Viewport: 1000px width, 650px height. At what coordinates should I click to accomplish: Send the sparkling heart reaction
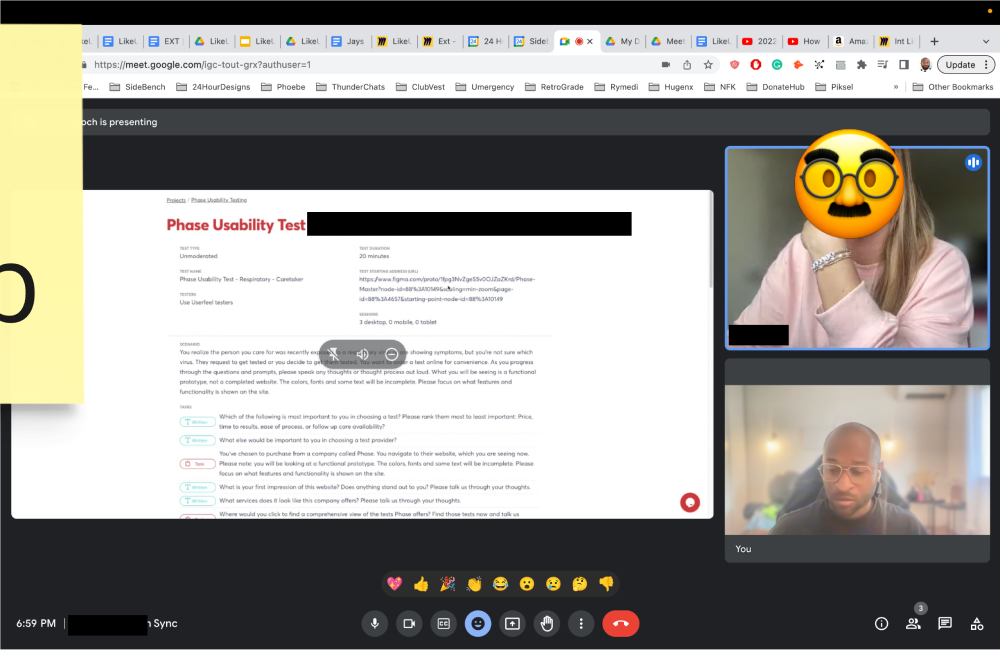click(395, 584)
